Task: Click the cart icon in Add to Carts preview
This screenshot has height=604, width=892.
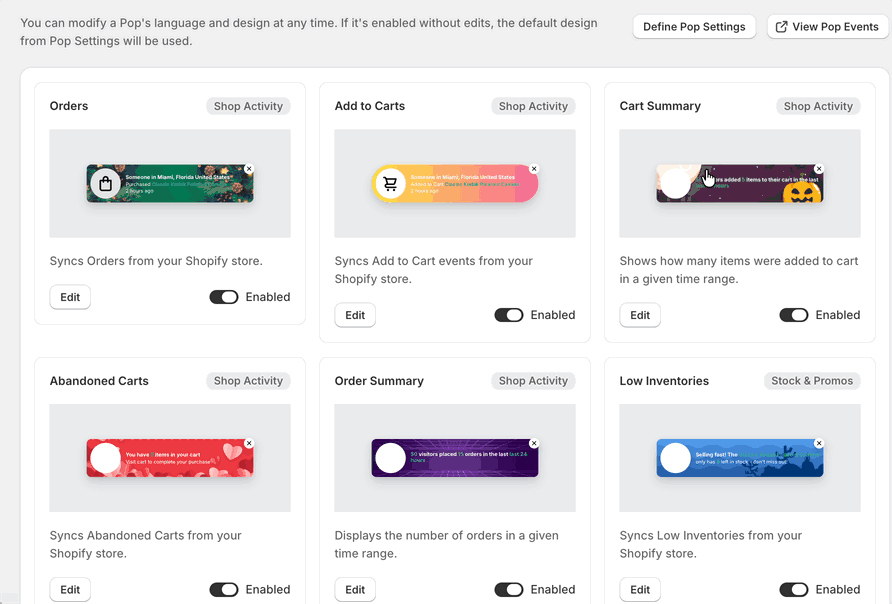Action: [390, 184]
